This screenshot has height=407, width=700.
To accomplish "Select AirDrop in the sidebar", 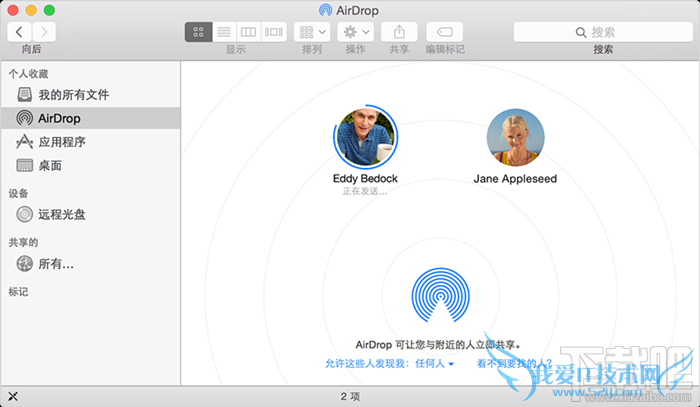I will (91, 118).
